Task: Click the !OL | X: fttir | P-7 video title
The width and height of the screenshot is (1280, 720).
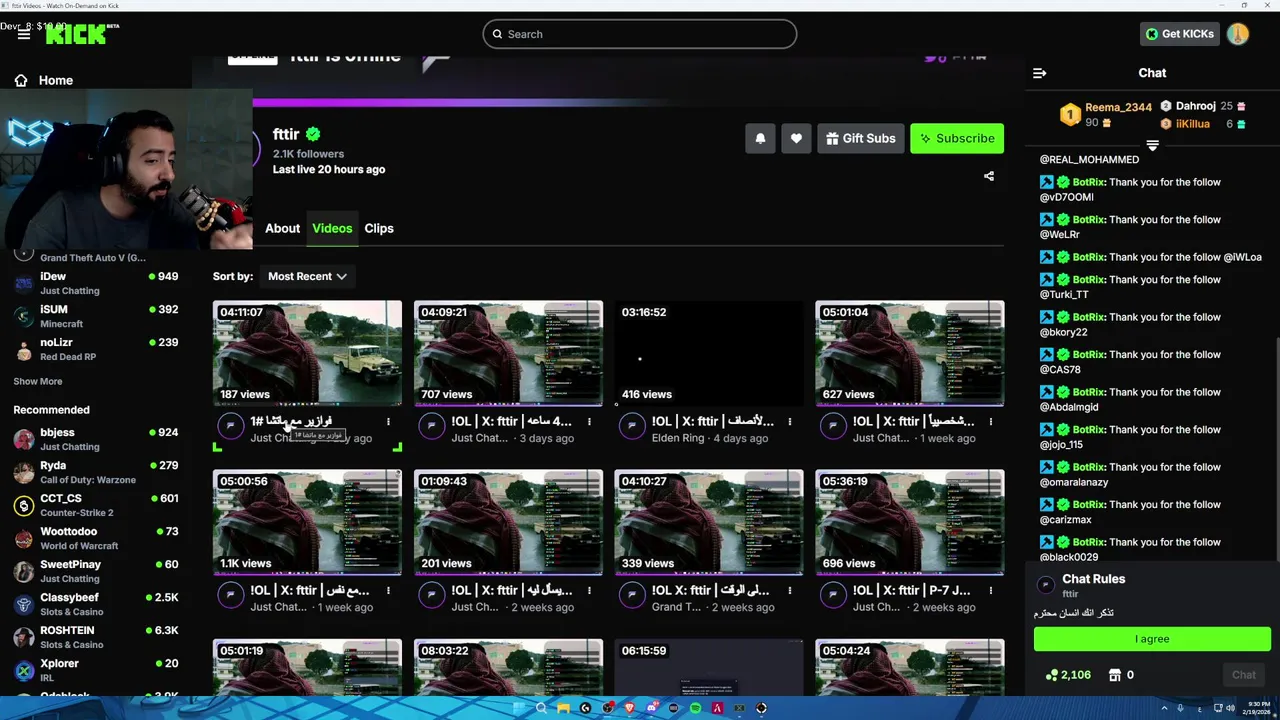Action: [x=913, y=591]
